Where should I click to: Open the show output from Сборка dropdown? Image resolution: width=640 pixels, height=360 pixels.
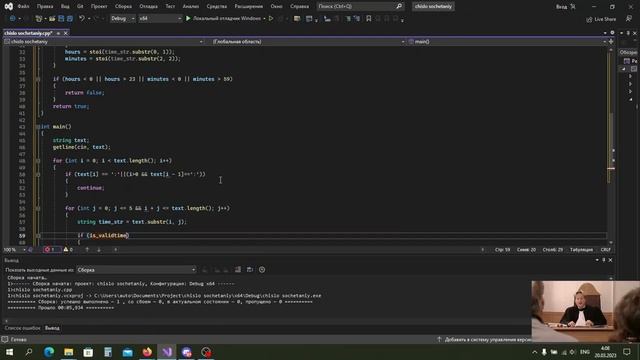pos(136,270)
